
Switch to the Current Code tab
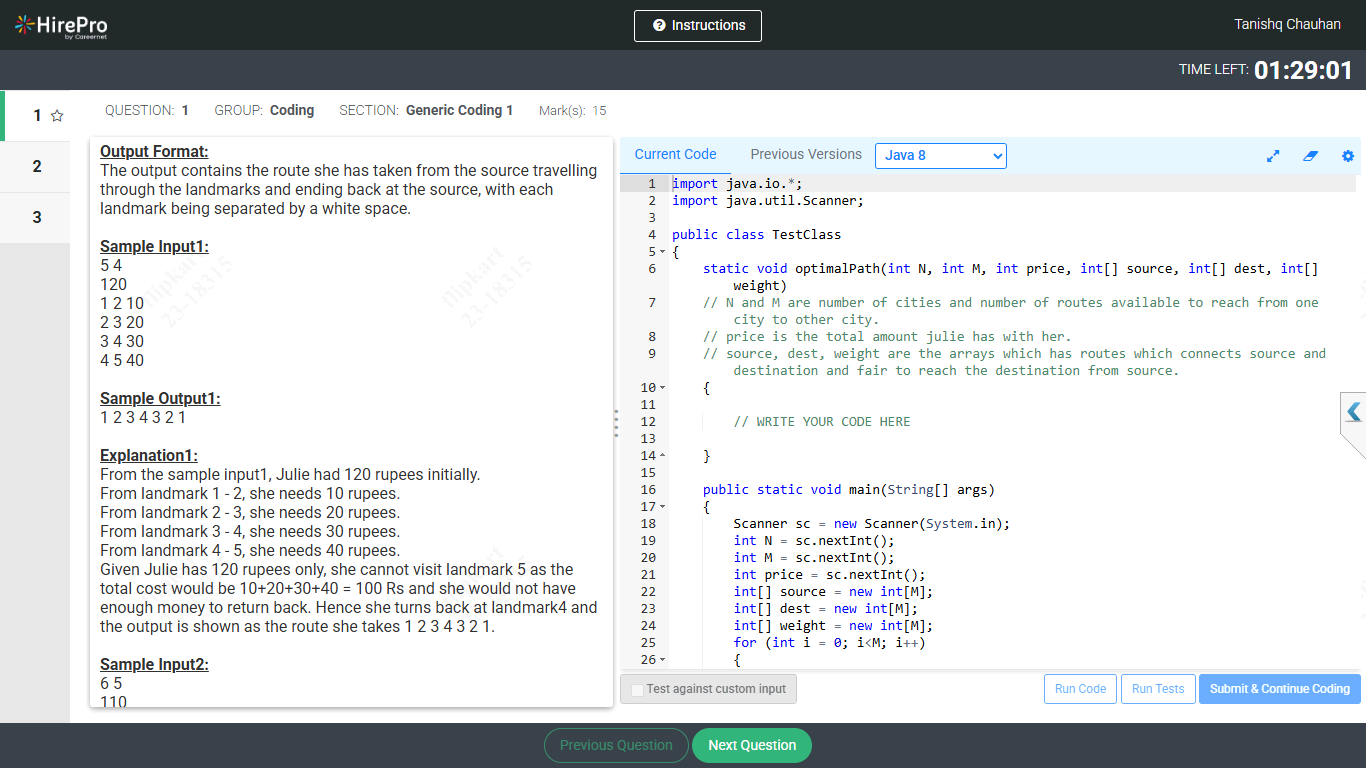pos(675,154)
